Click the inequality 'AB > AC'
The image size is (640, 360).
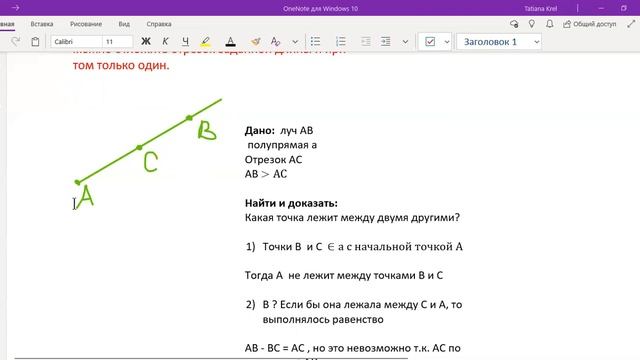click(266, 174)
